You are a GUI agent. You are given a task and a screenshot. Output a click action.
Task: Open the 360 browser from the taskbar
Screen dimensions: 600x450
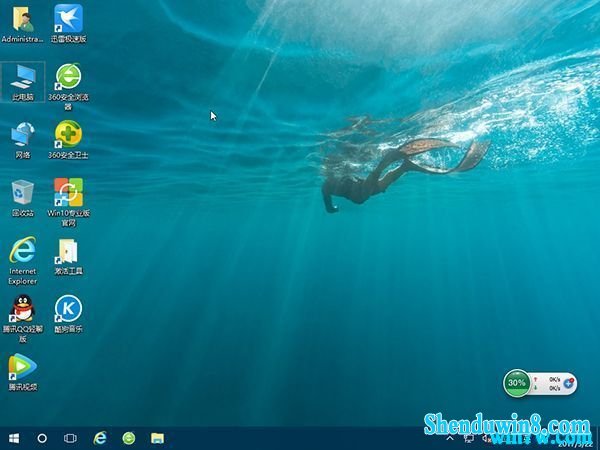(x=129, y=438)
